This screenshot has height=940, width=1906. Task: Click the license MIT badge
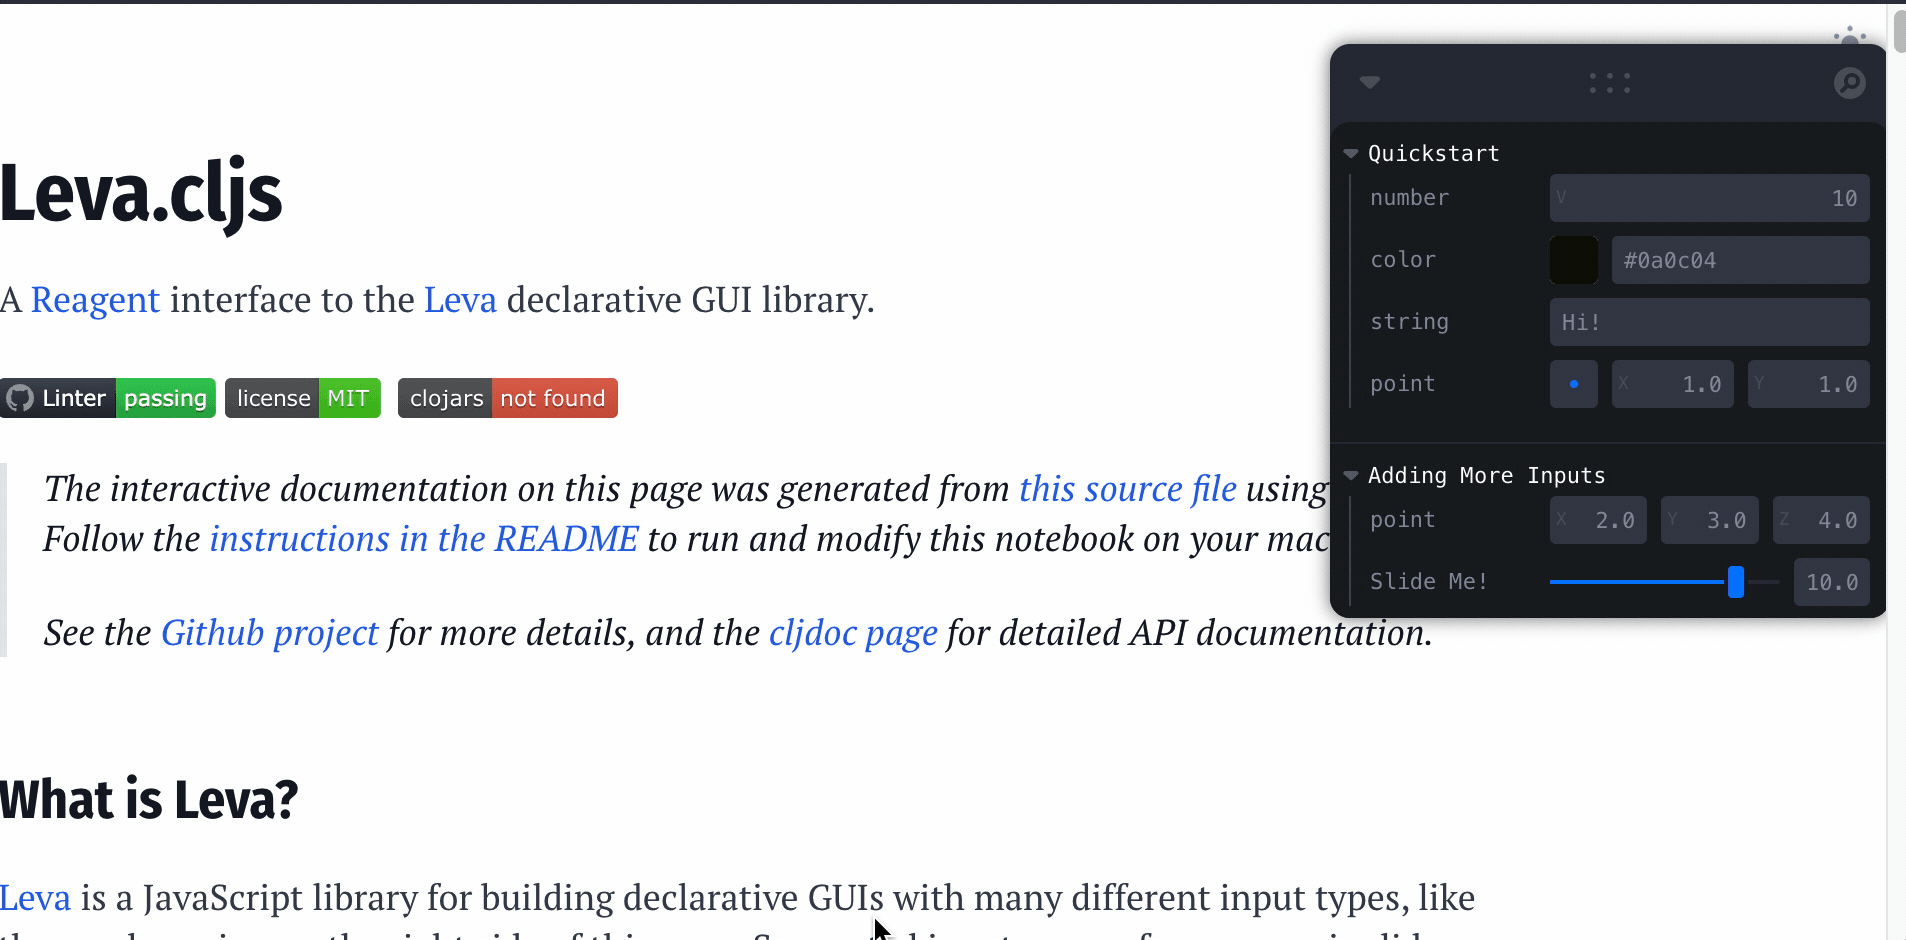[303, 398]
